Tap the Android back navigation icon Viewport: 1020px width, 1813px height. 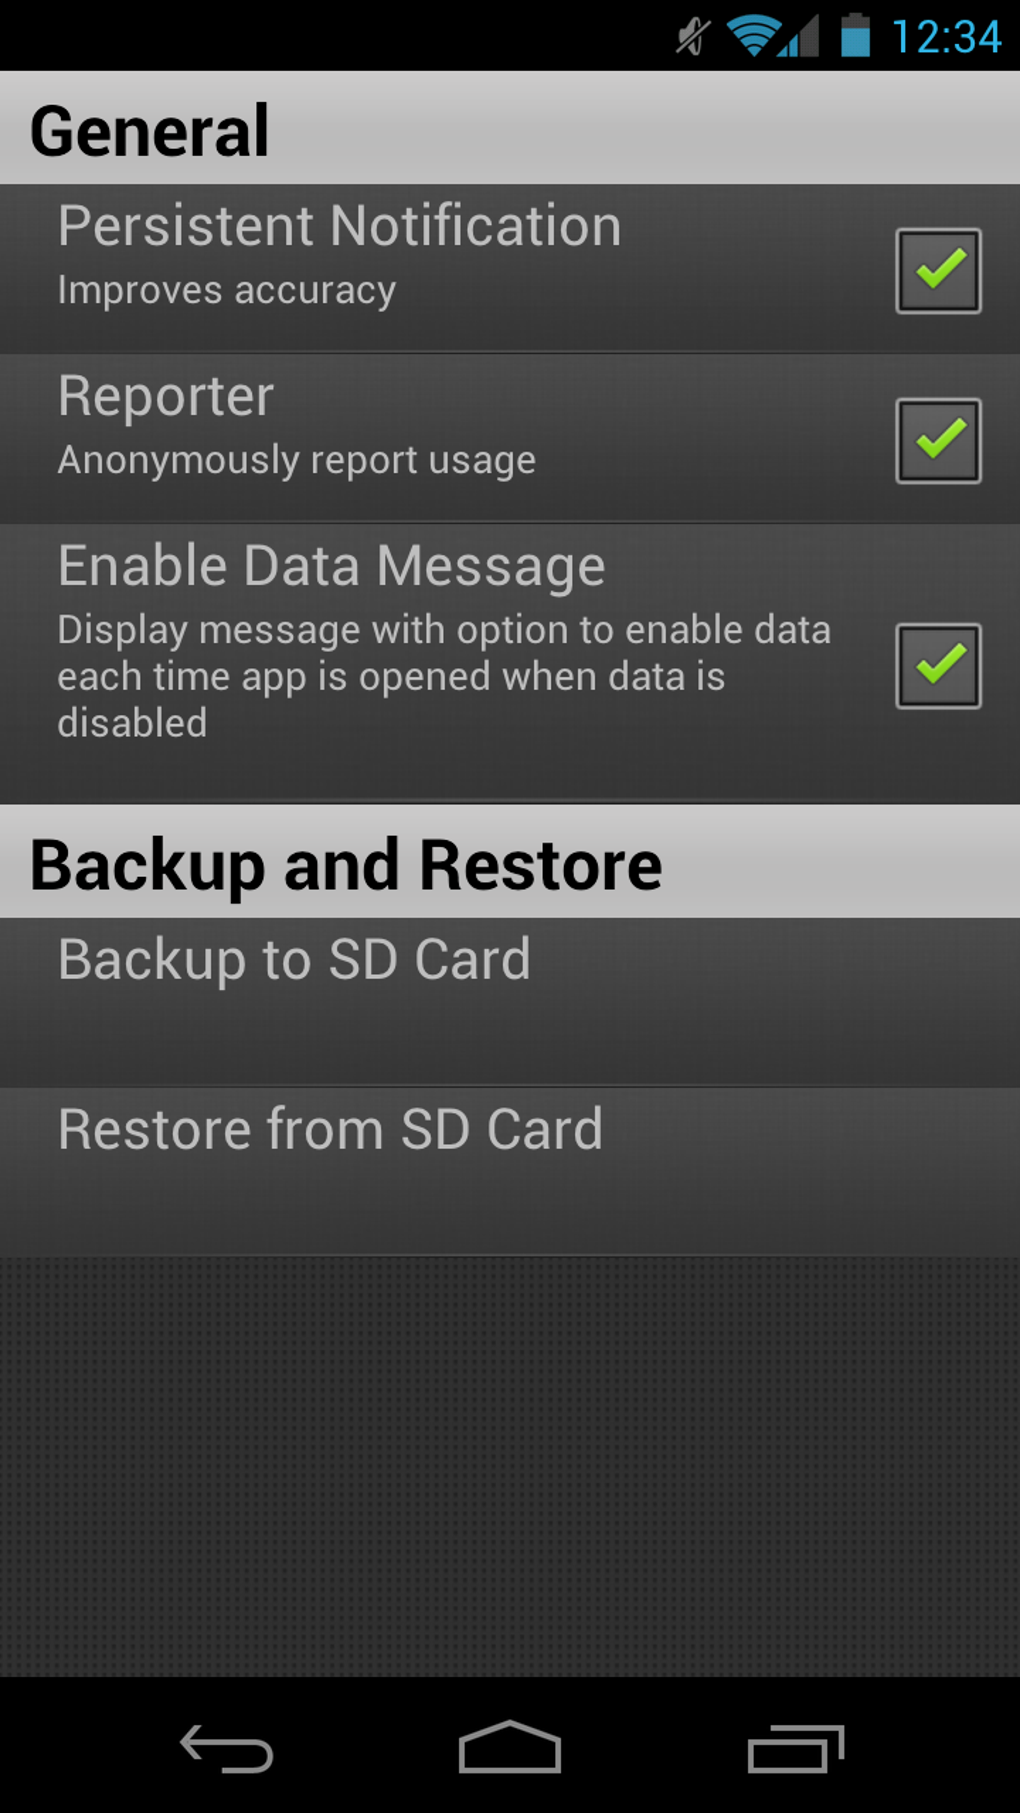tap(226, 1749)
